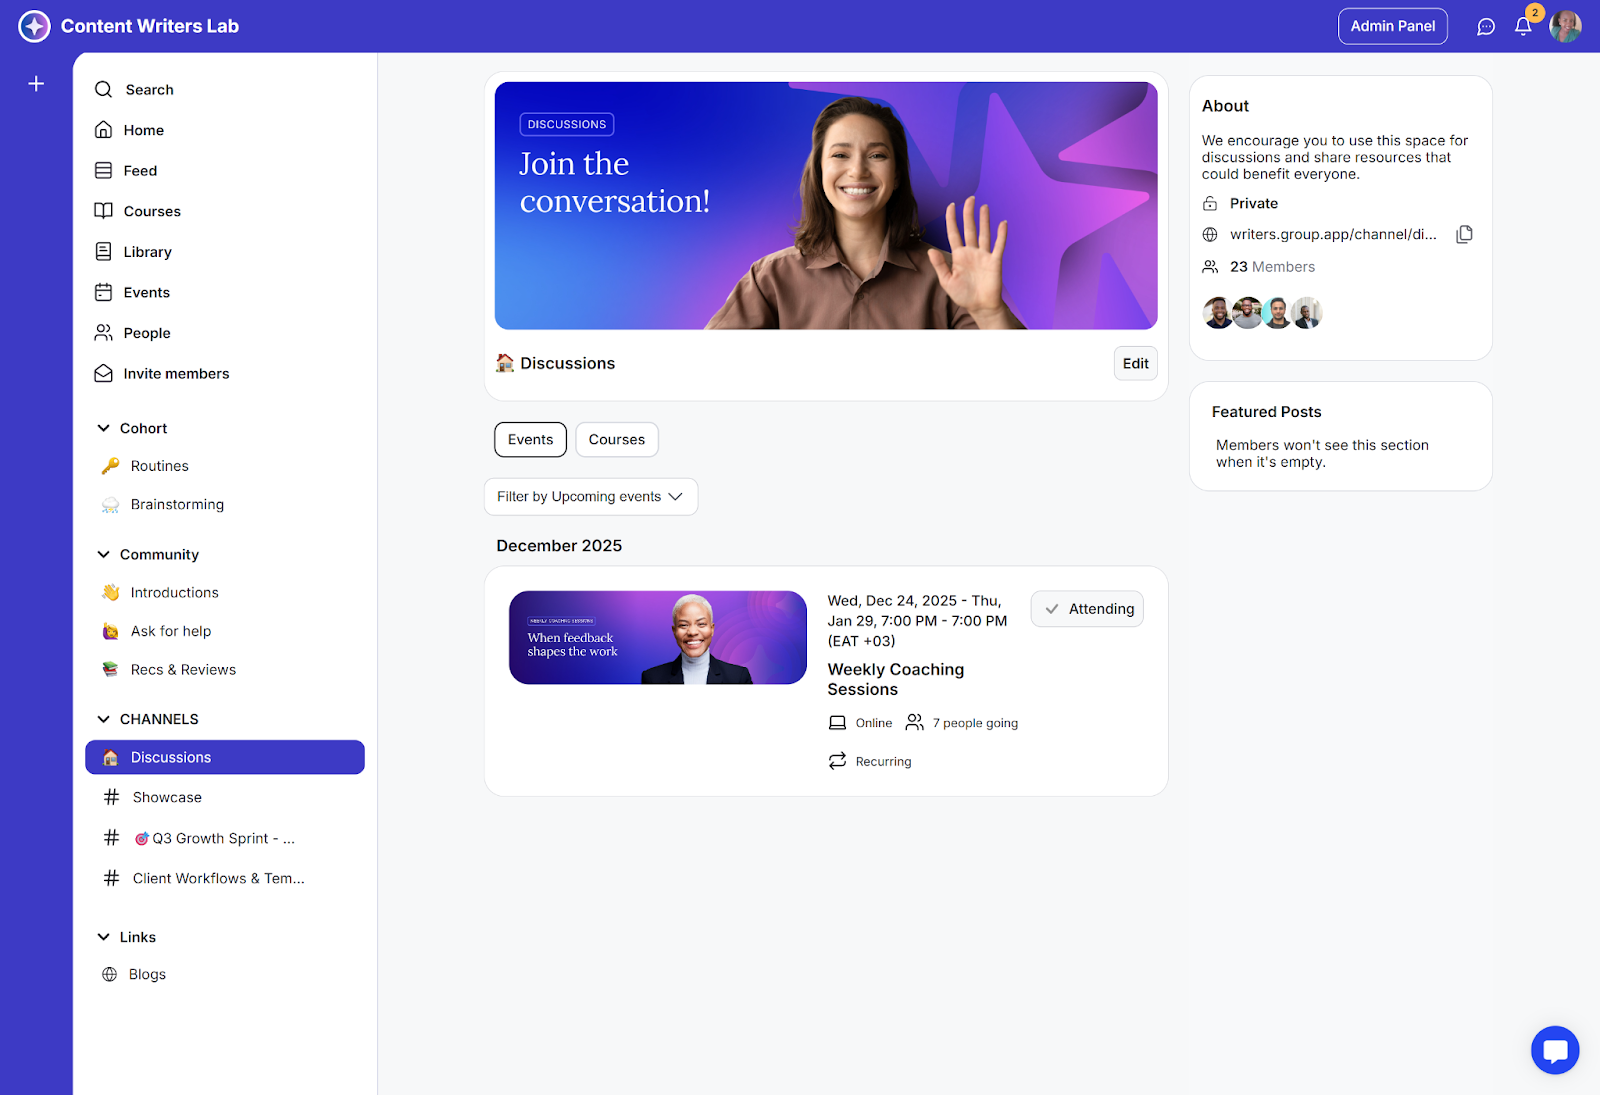Open the user profile avatar

[1565, 27]
